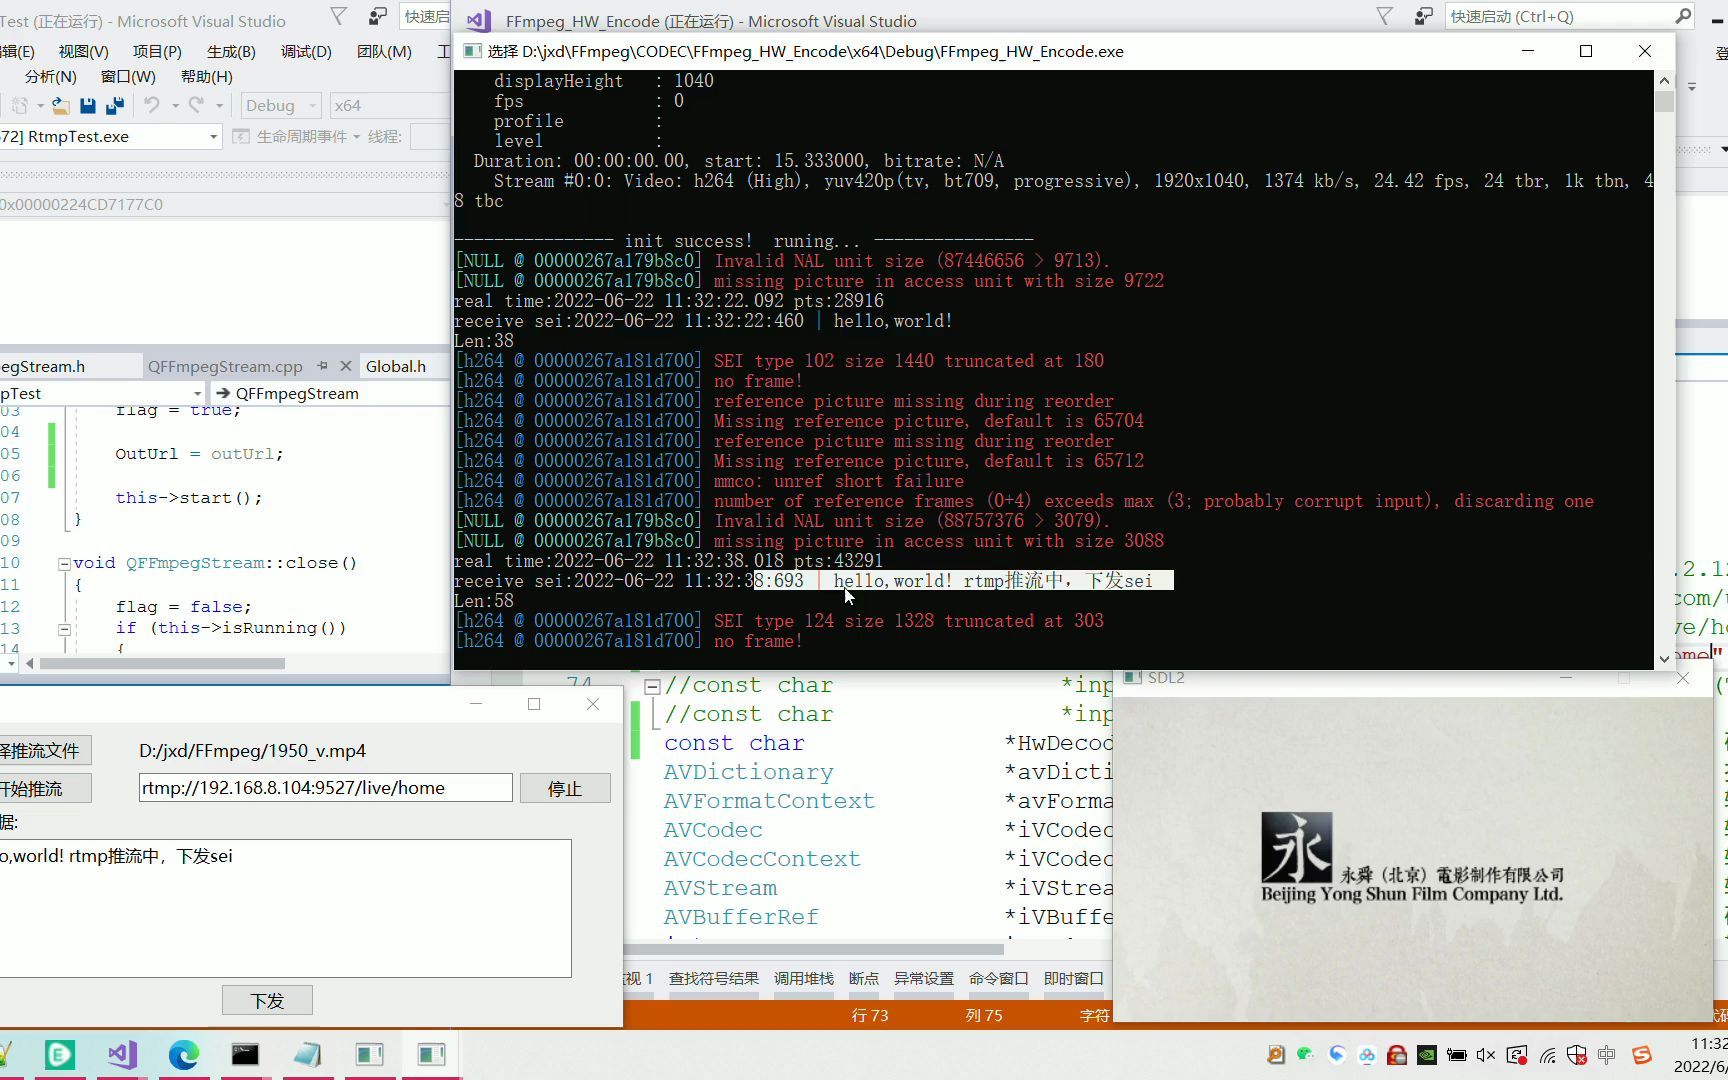Open the View (视图) menu
Screen dimensions: 1728x1080
point(83,51)
